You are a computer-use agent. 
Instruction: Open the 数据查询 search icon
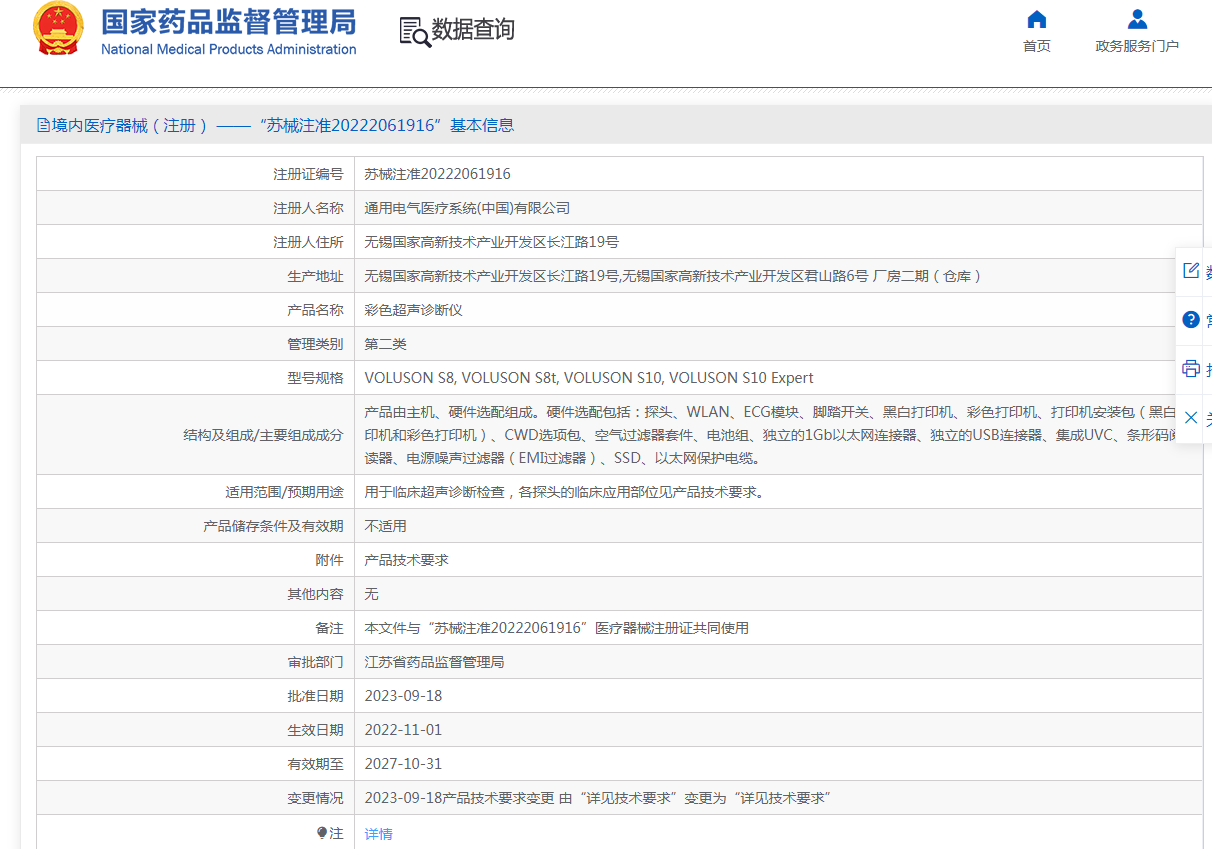point(414,31)
